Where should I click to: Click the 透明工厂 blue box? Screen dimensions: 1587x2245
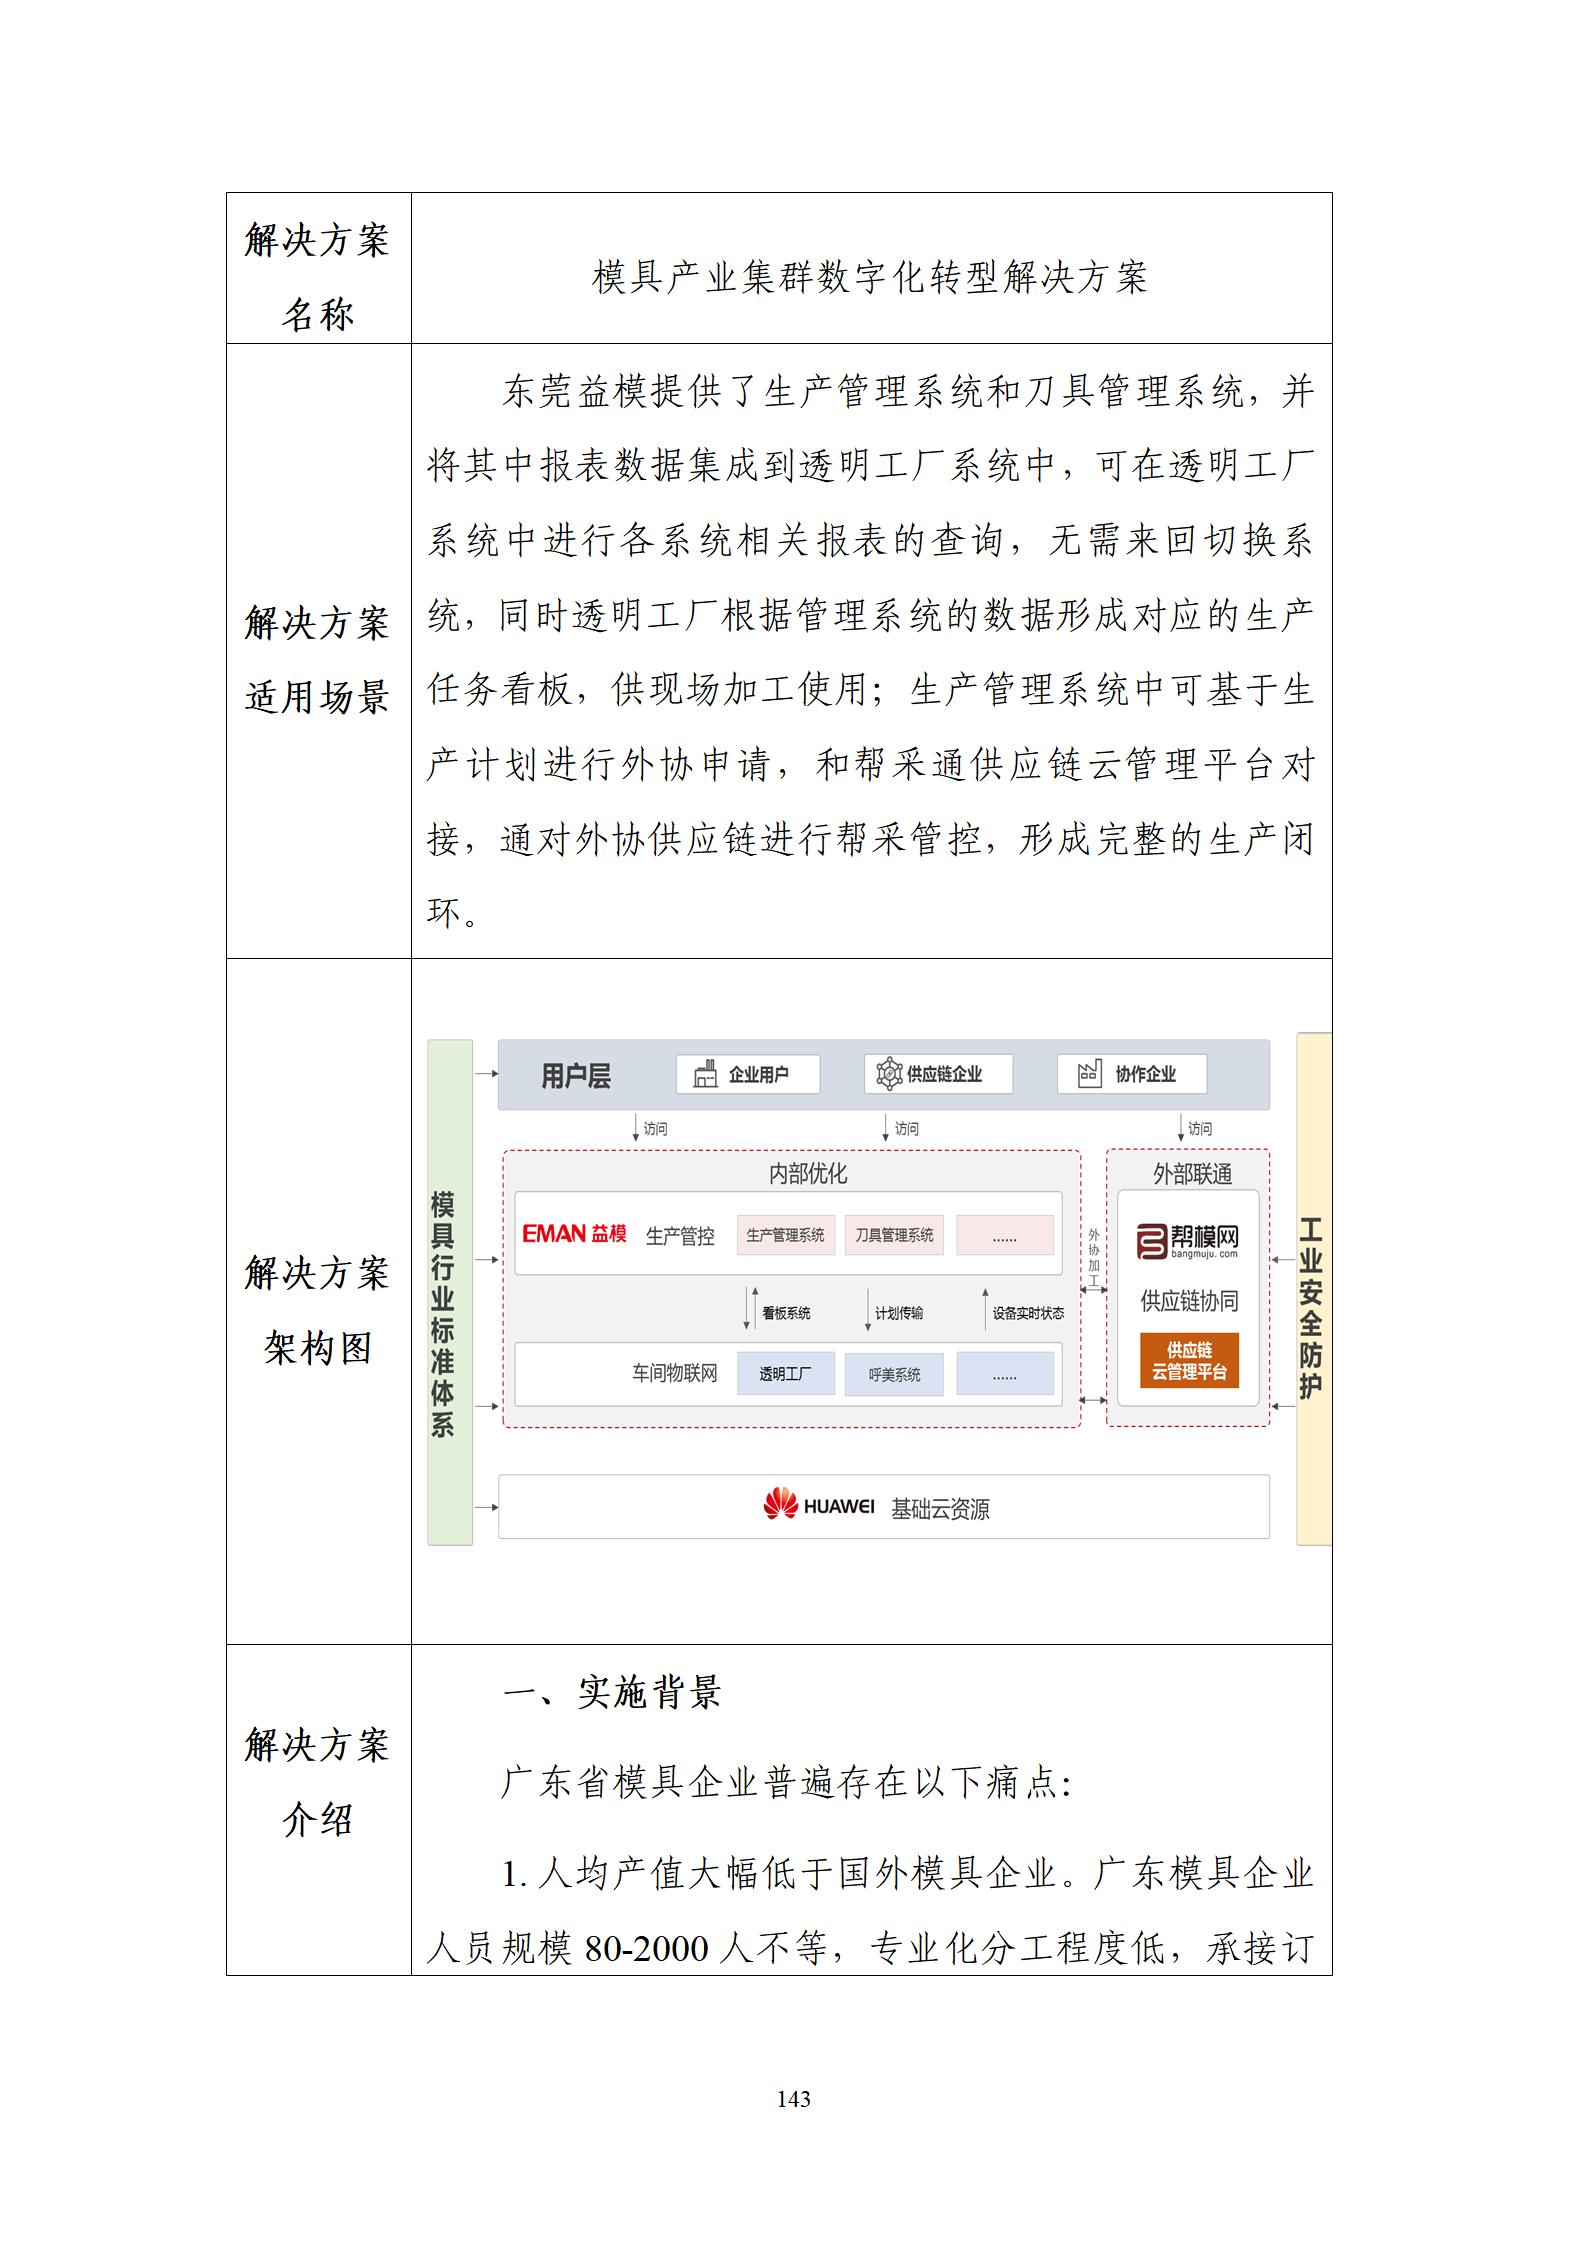pos(785,1374)
